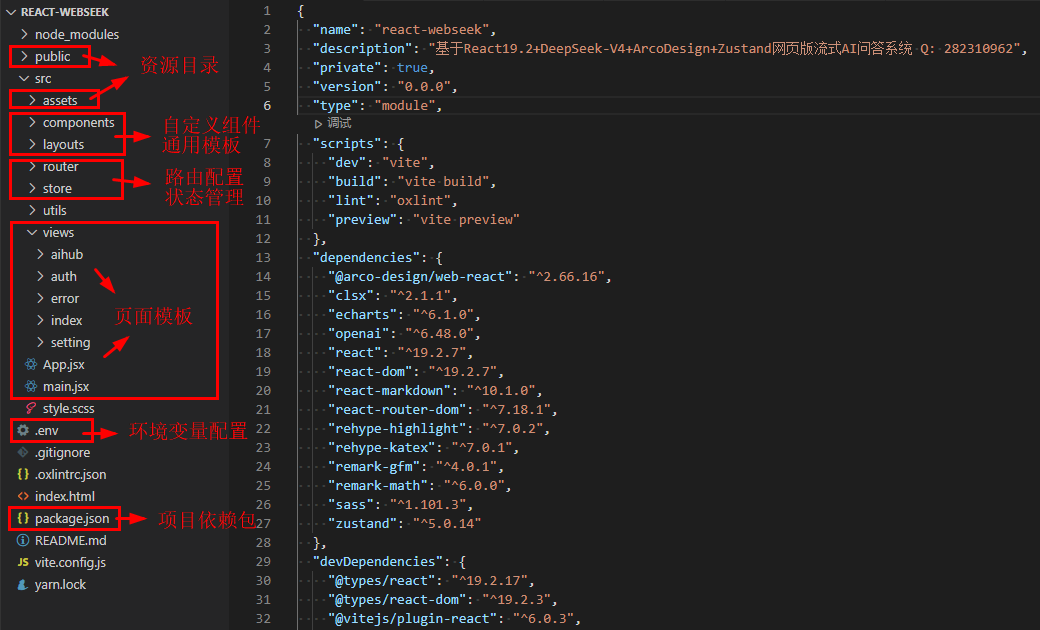1040x630 pixels.
Task: Click line number 29 in the gutter
Action: click(x=263, y=562)
